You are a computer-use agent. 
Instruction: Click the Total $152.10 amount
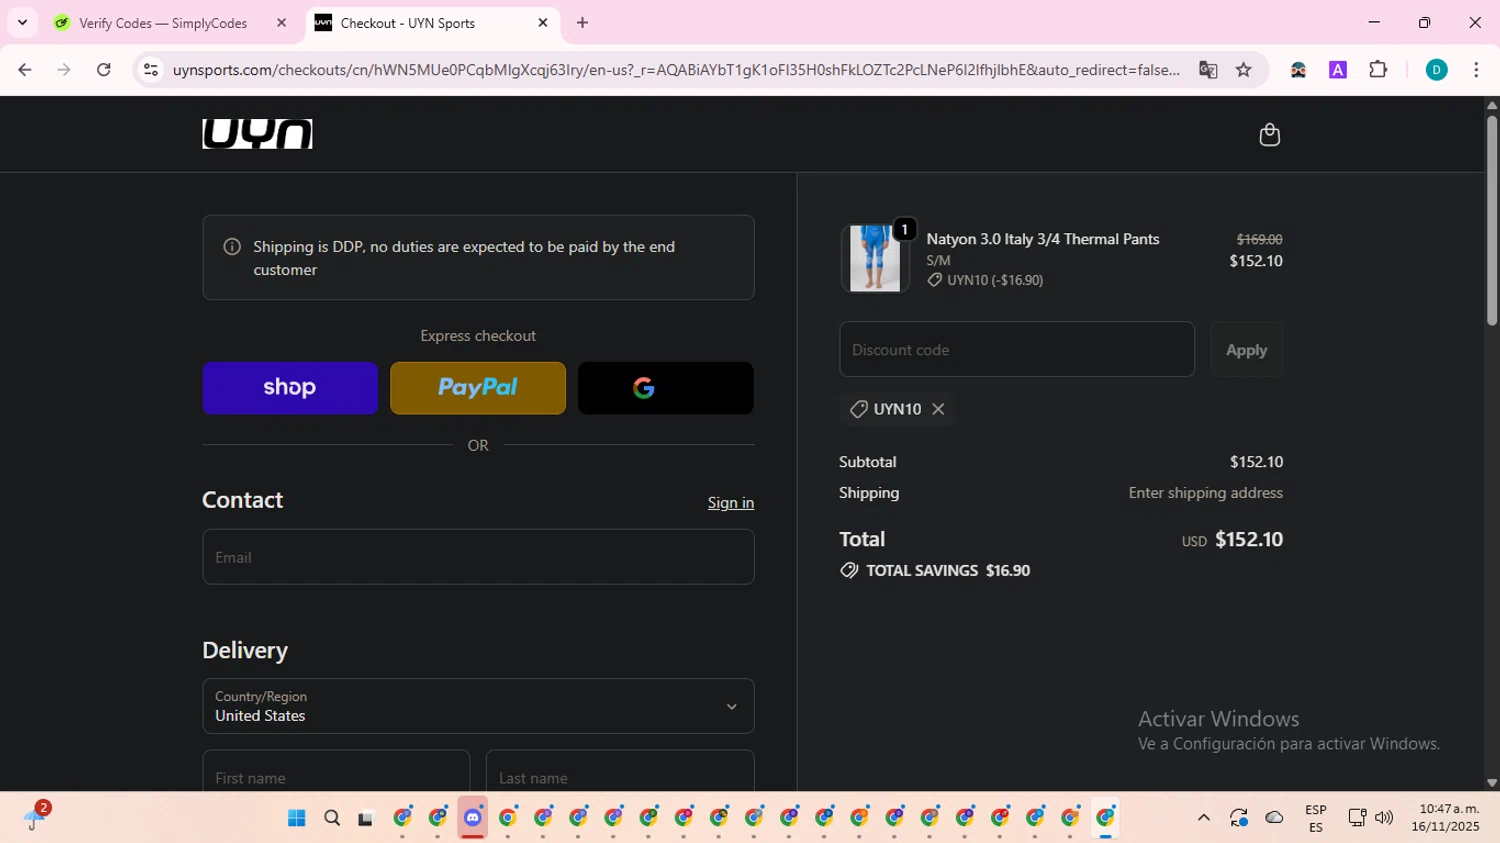click(1249, 540)
